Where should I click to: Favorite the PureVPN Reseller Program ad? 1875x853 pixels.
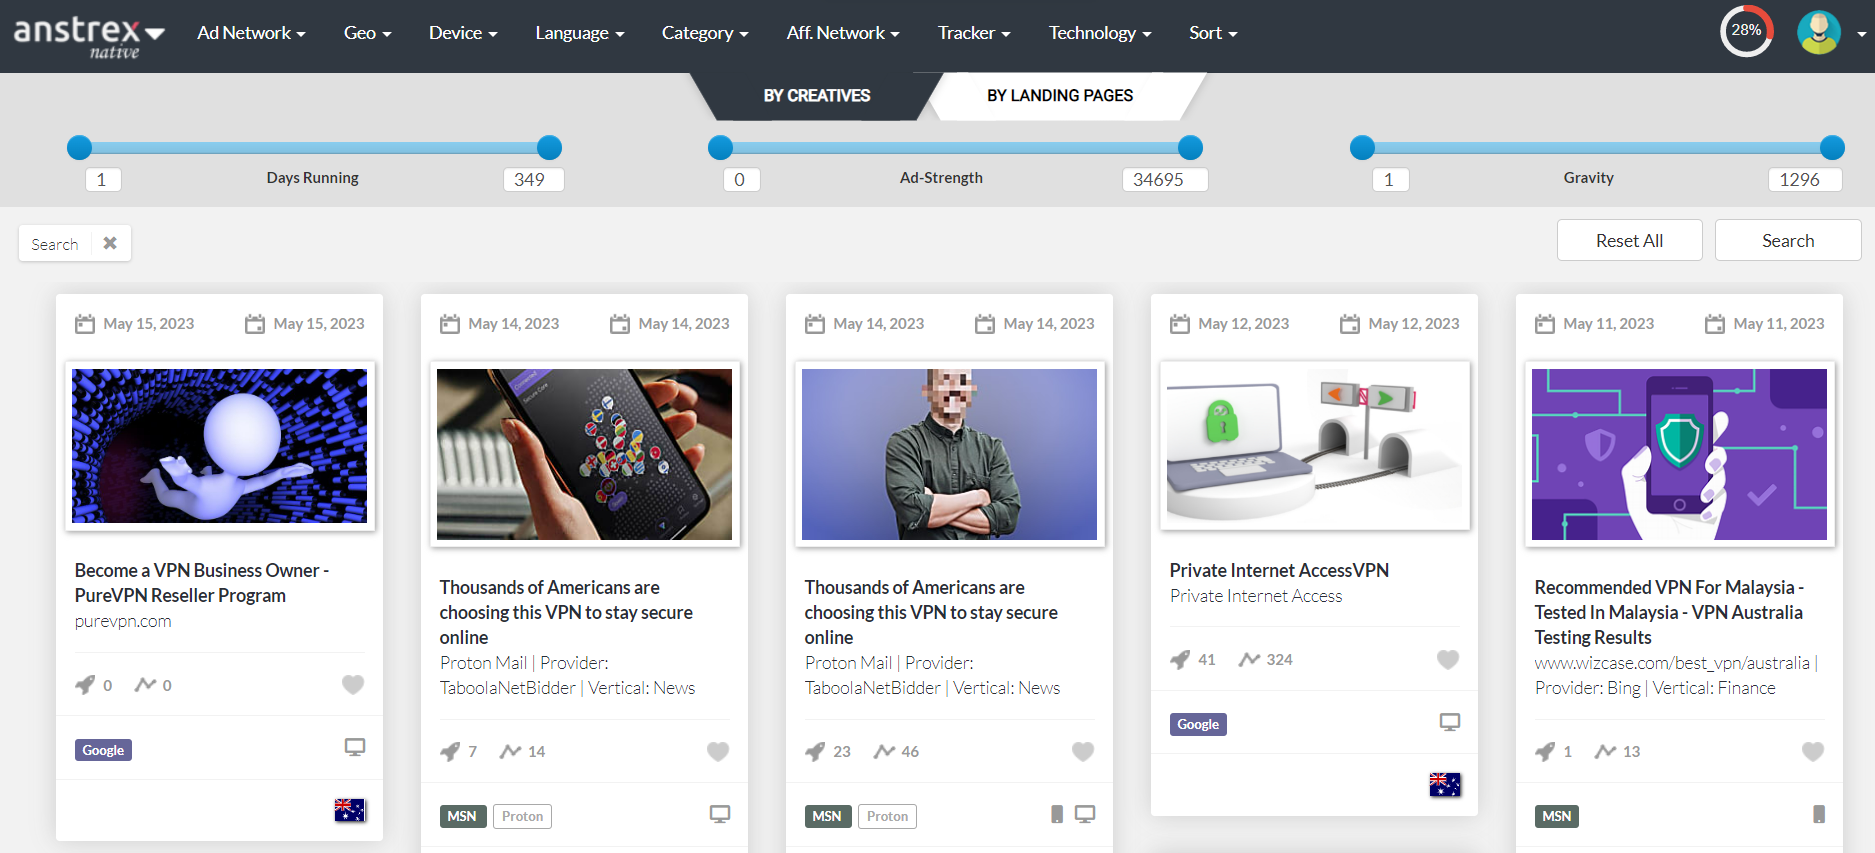[353, 685]
